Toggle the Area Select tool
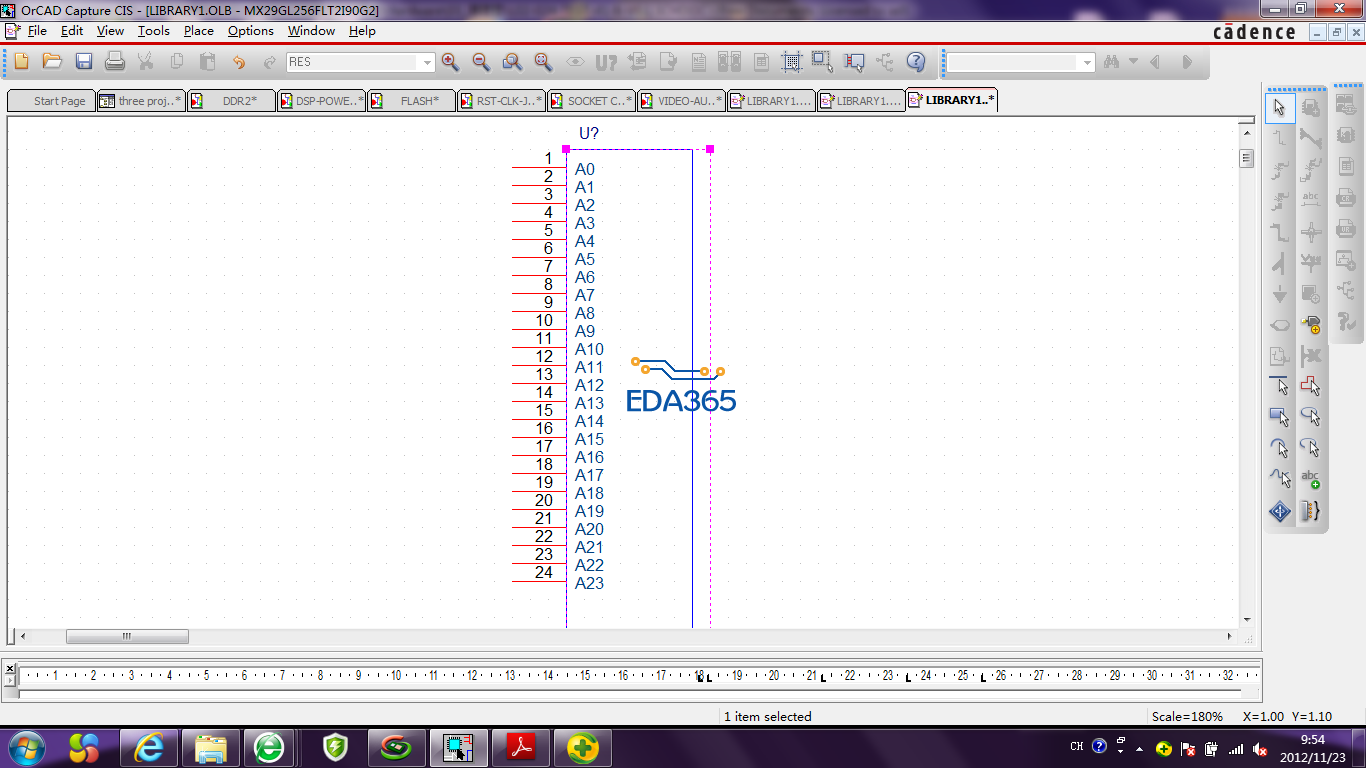Image resolution: width=1366 pixels, height=768 pixels. (822, 62)
